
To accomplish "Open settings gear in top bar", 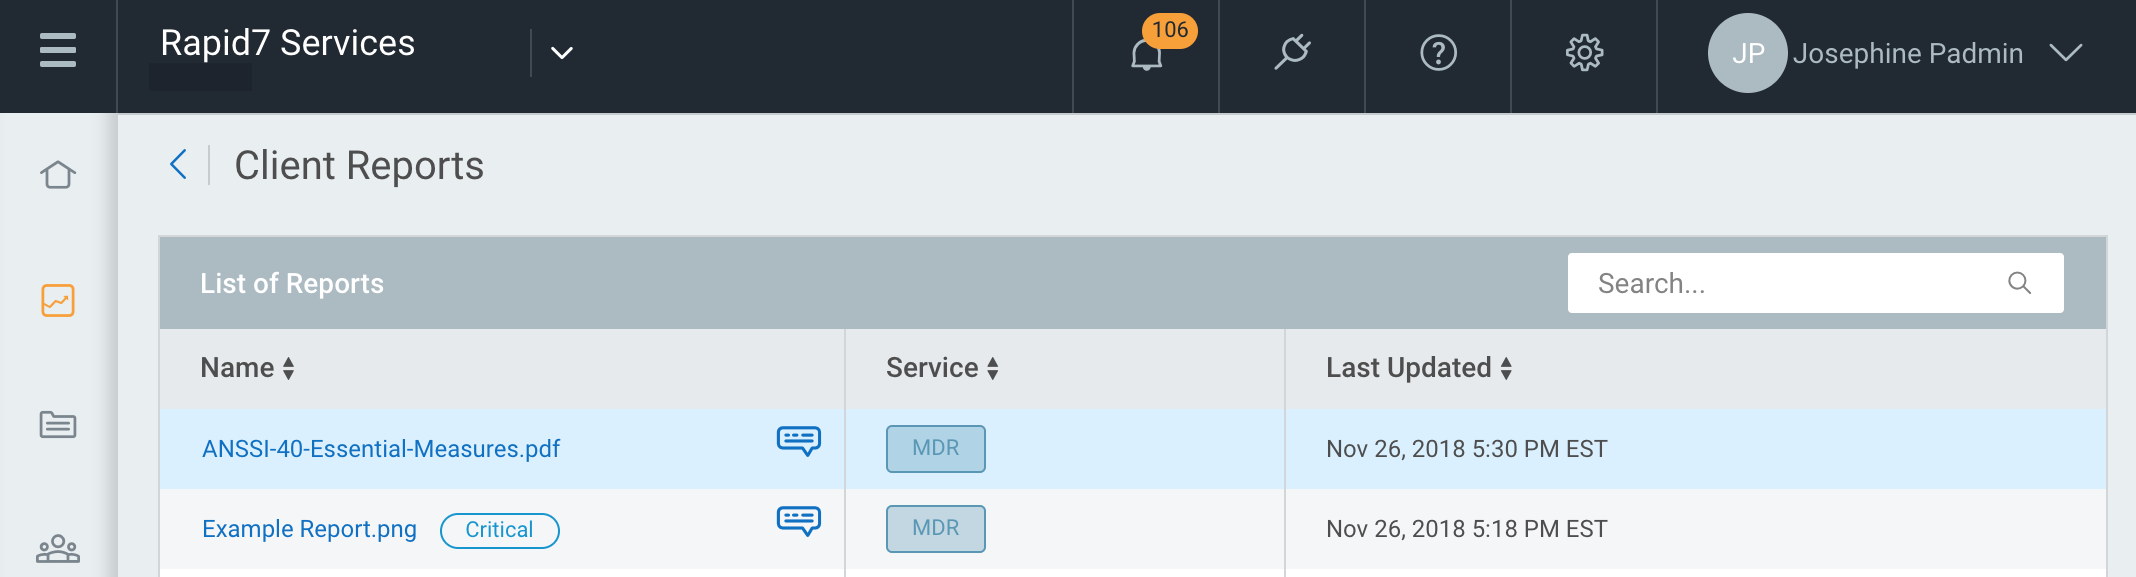I will click(1584, 53).
